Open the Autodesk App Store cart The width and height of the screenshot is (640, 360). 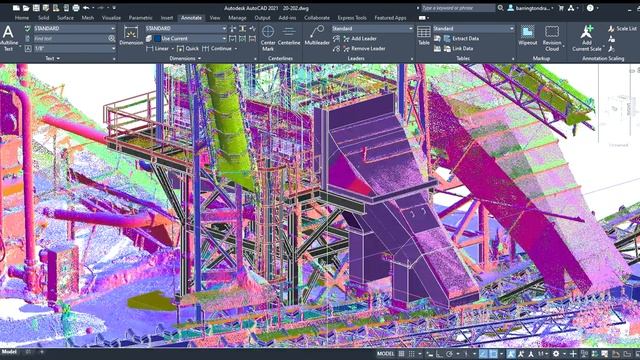coord(561,8)
